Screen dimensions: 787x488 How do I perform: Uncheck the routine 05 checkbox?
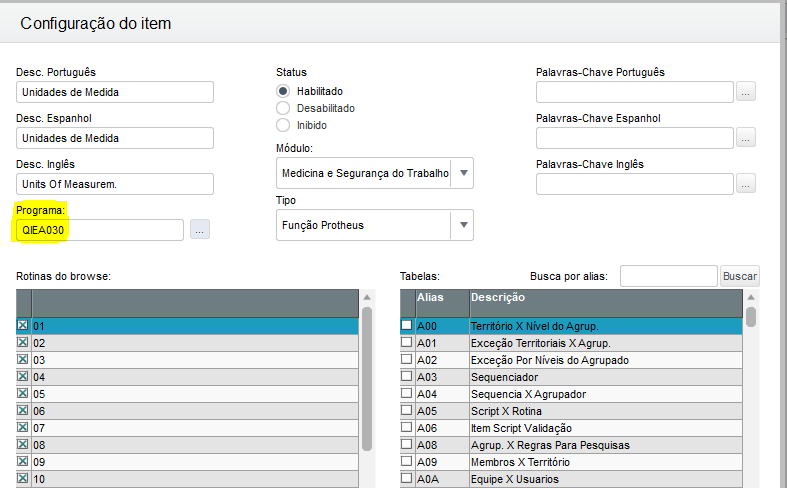pyautogui.click(x=23, y=393)
